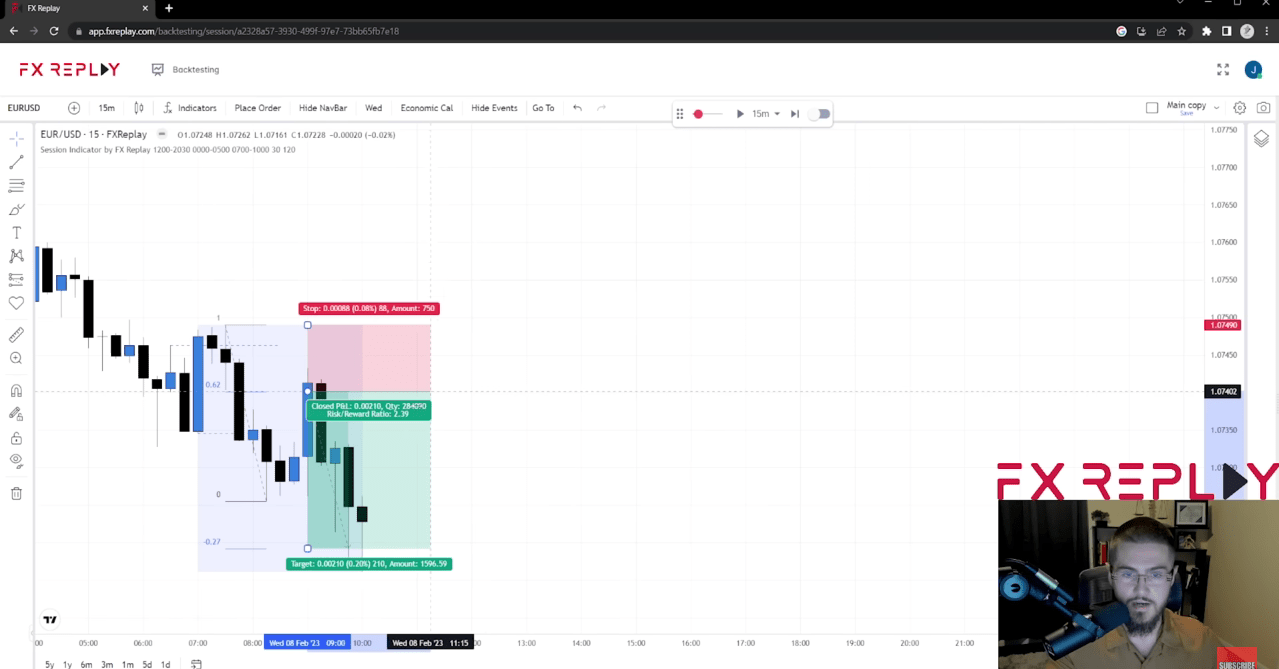Take a chart snapshot with camera icon

coord(1264,108)
